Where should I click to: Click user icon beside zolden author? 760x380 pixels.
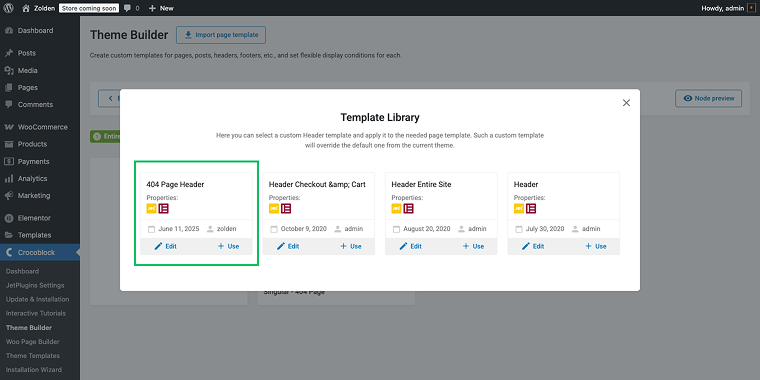tap(210, 229)
